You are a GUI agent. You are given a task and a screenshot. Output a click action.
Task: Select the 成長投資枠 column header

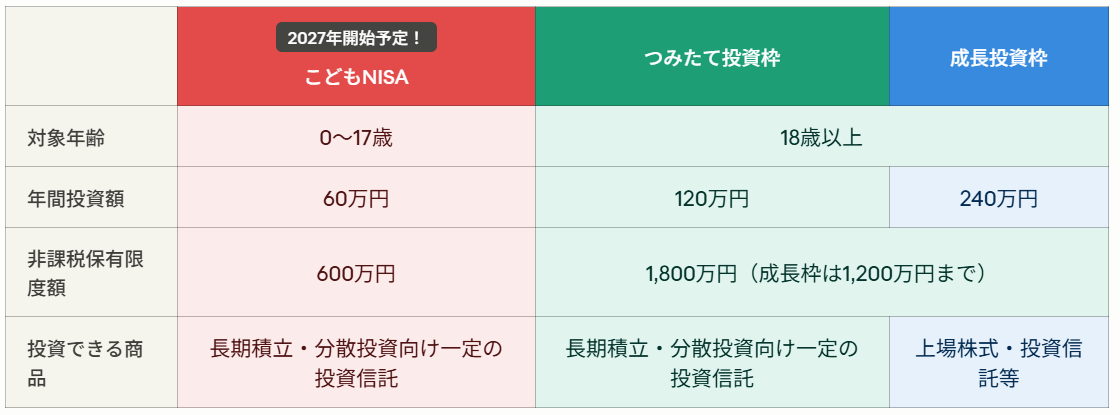coord(998,57)
